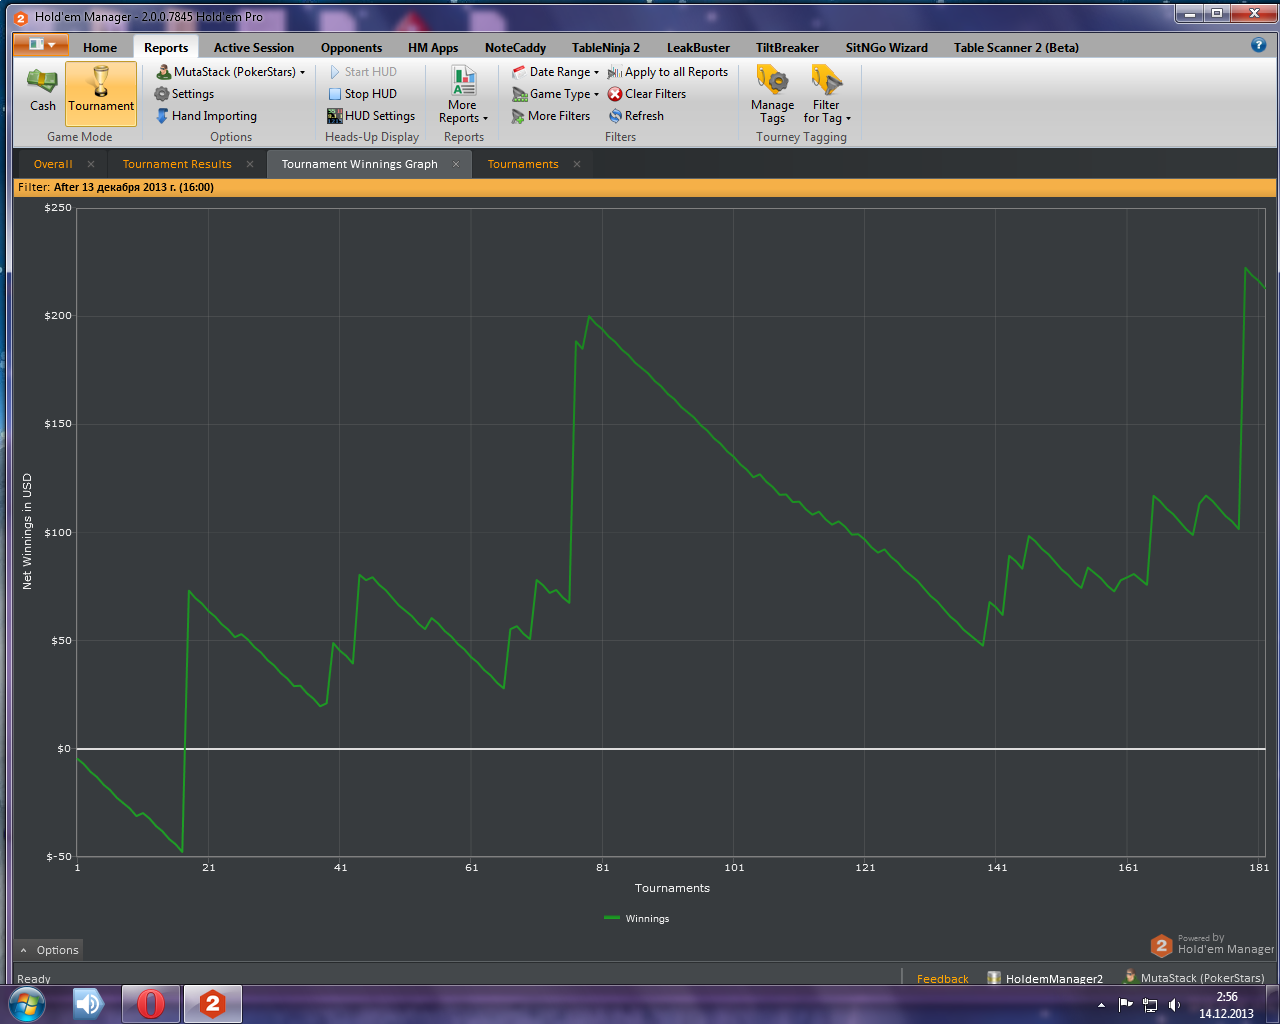Screen dimensions: 1280x1024
Task: Switch to Overall report tab
Action: (53, 164)
